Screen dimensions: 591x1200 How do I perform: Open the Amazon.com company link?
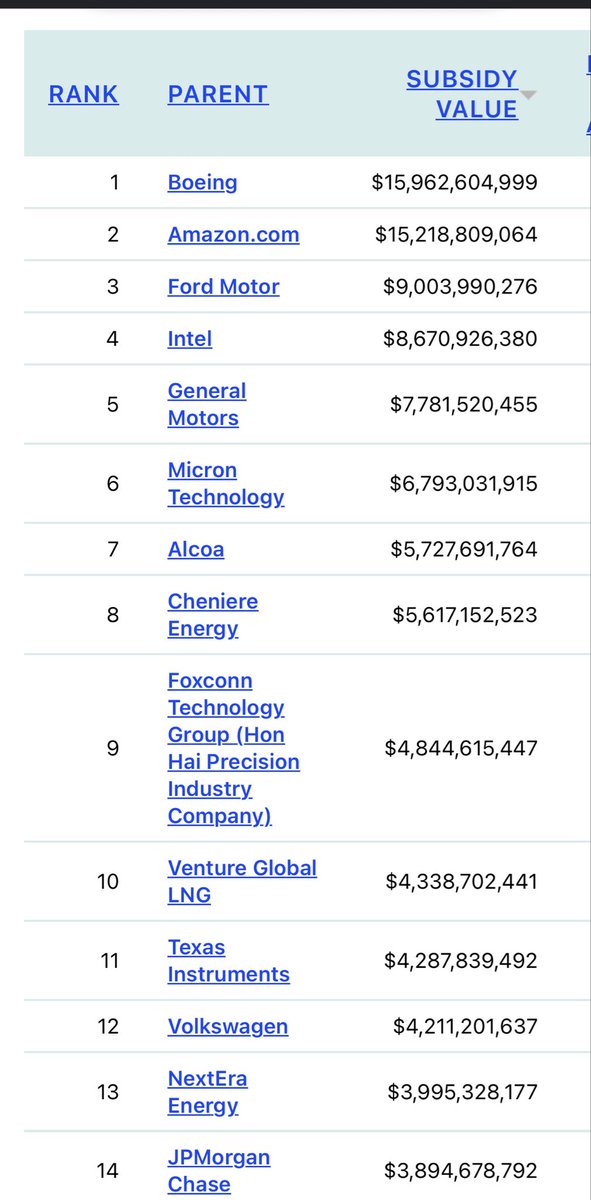(233, 235)
